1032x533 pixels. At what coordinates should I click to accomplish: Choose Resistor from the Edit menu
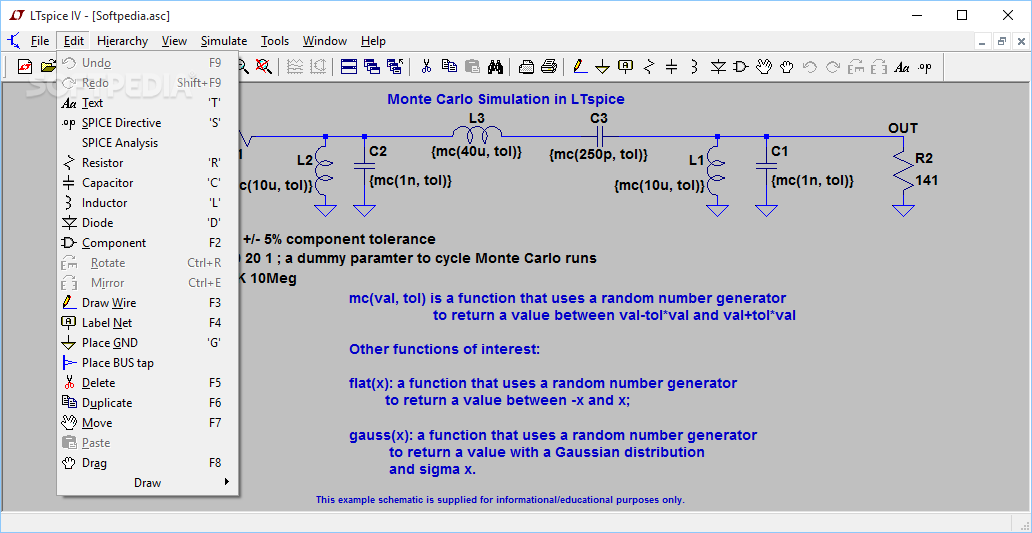[147, 163]
